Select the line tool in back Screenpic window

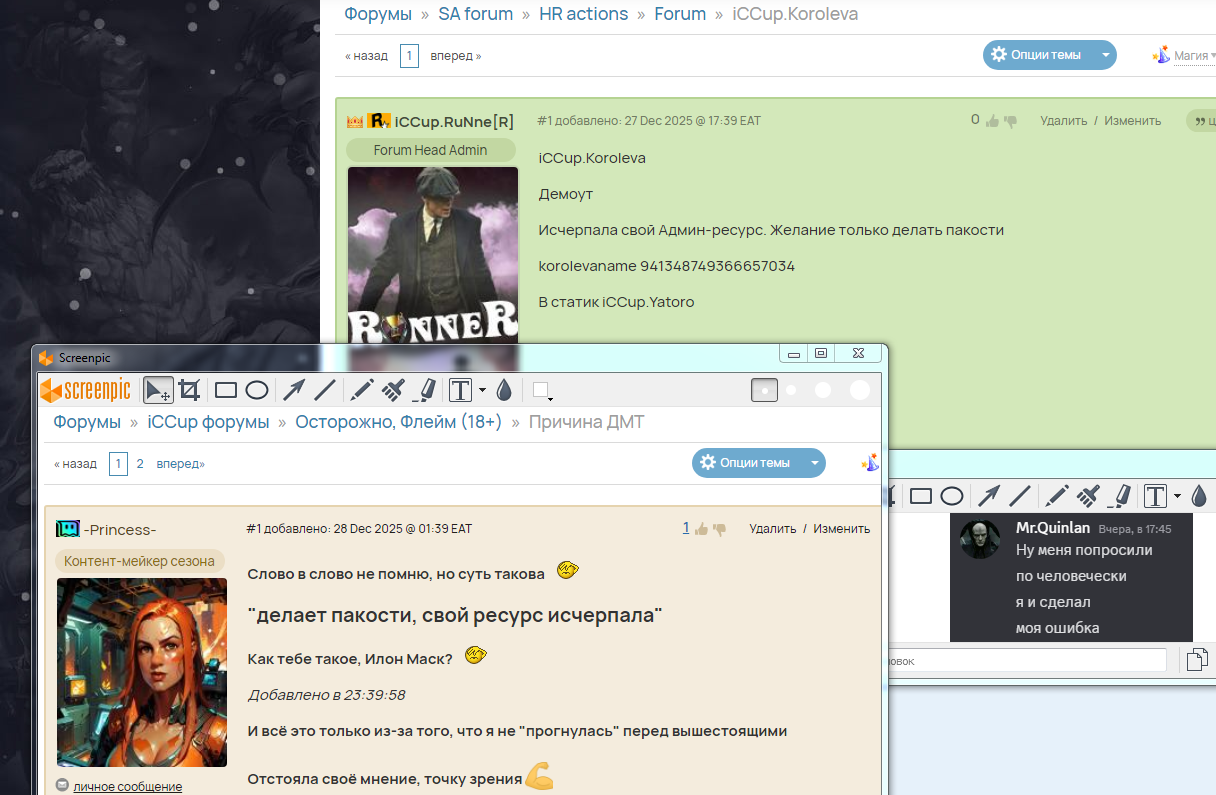pos(1020,495)
